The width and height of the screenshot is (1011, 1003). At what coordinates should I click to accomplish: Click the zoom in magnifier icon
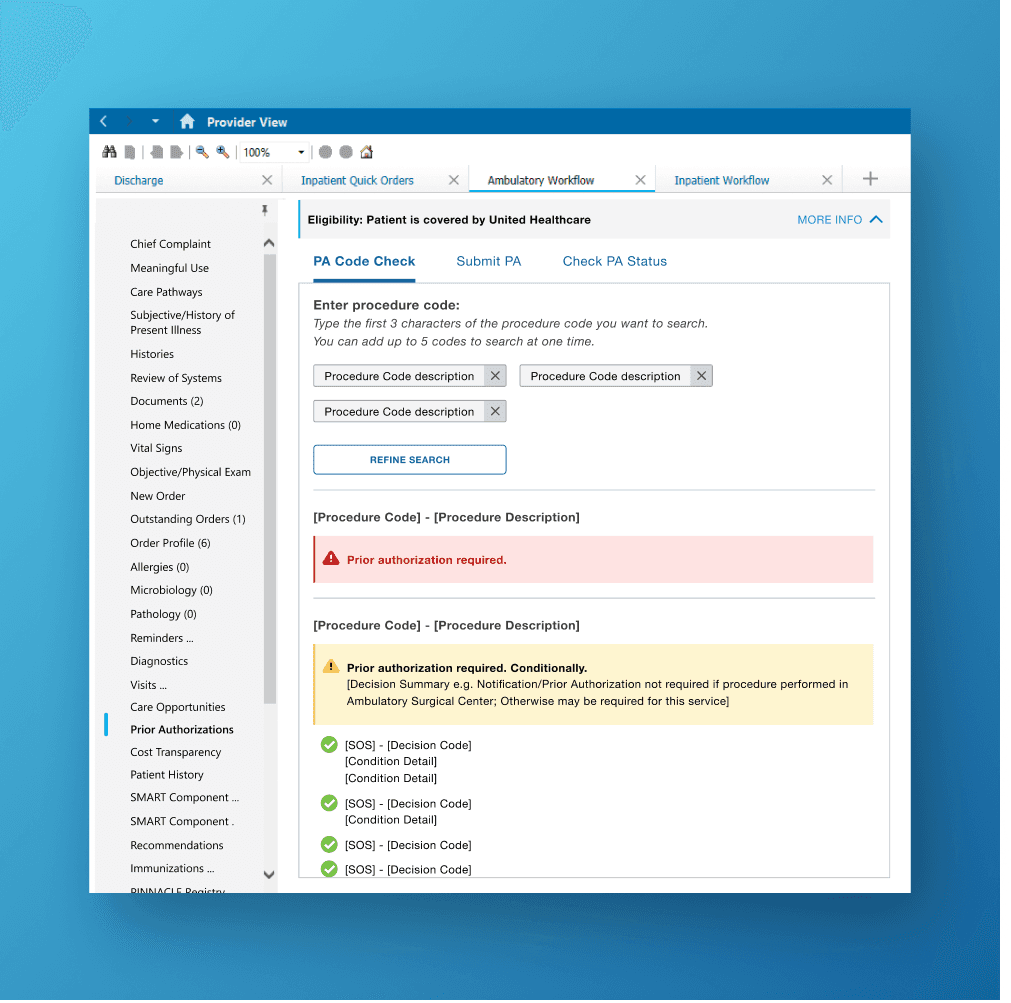pos(222,151)
